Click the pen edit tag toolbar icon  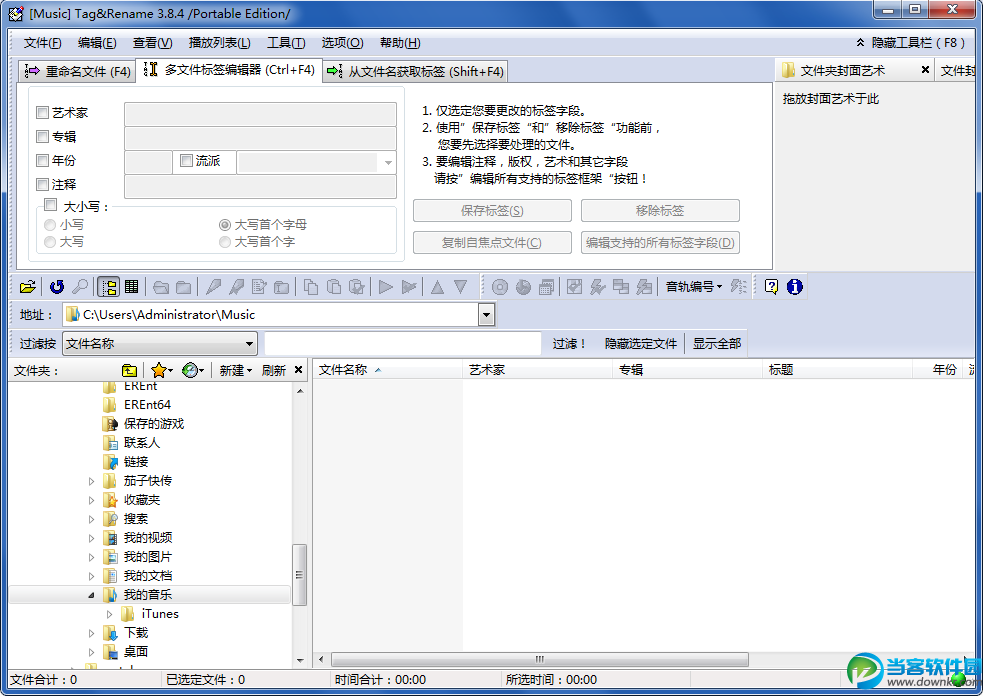click(x=213, y=287)
